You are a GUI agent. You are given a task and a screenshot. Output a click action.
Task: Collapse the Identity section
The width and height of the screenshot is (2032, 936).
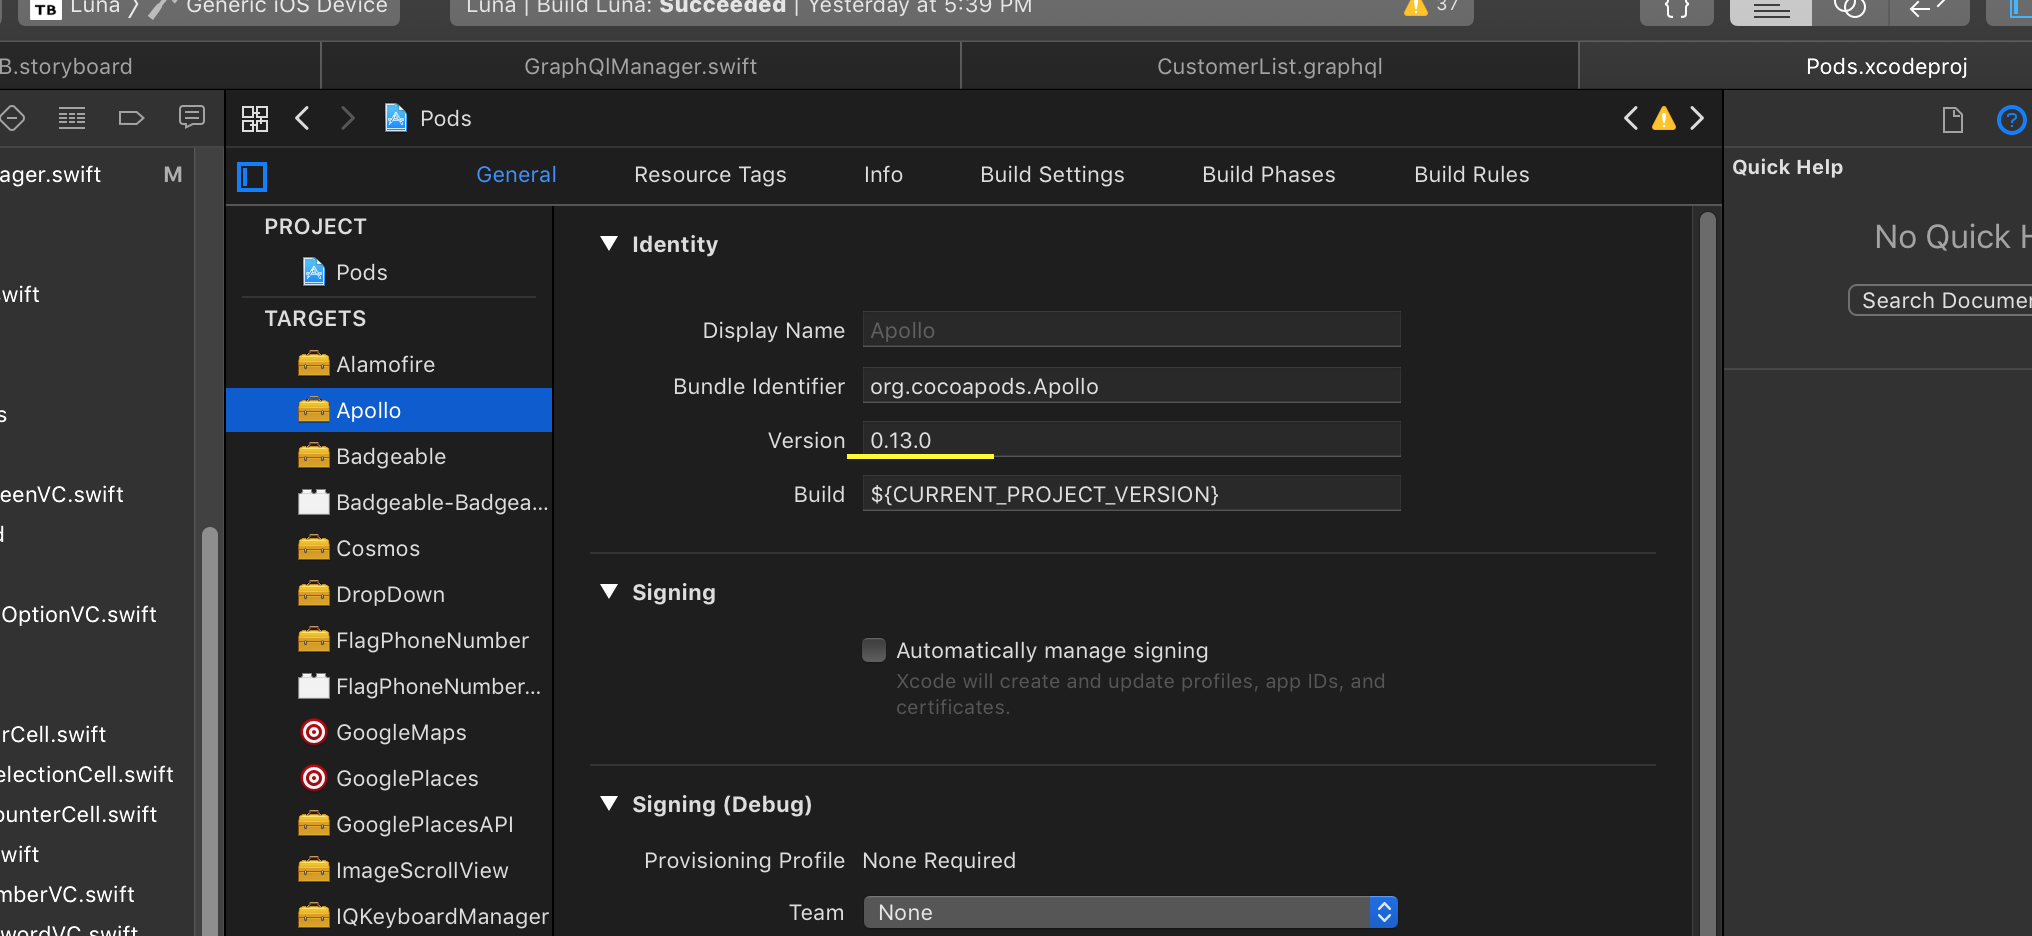(x=609, y=244)
